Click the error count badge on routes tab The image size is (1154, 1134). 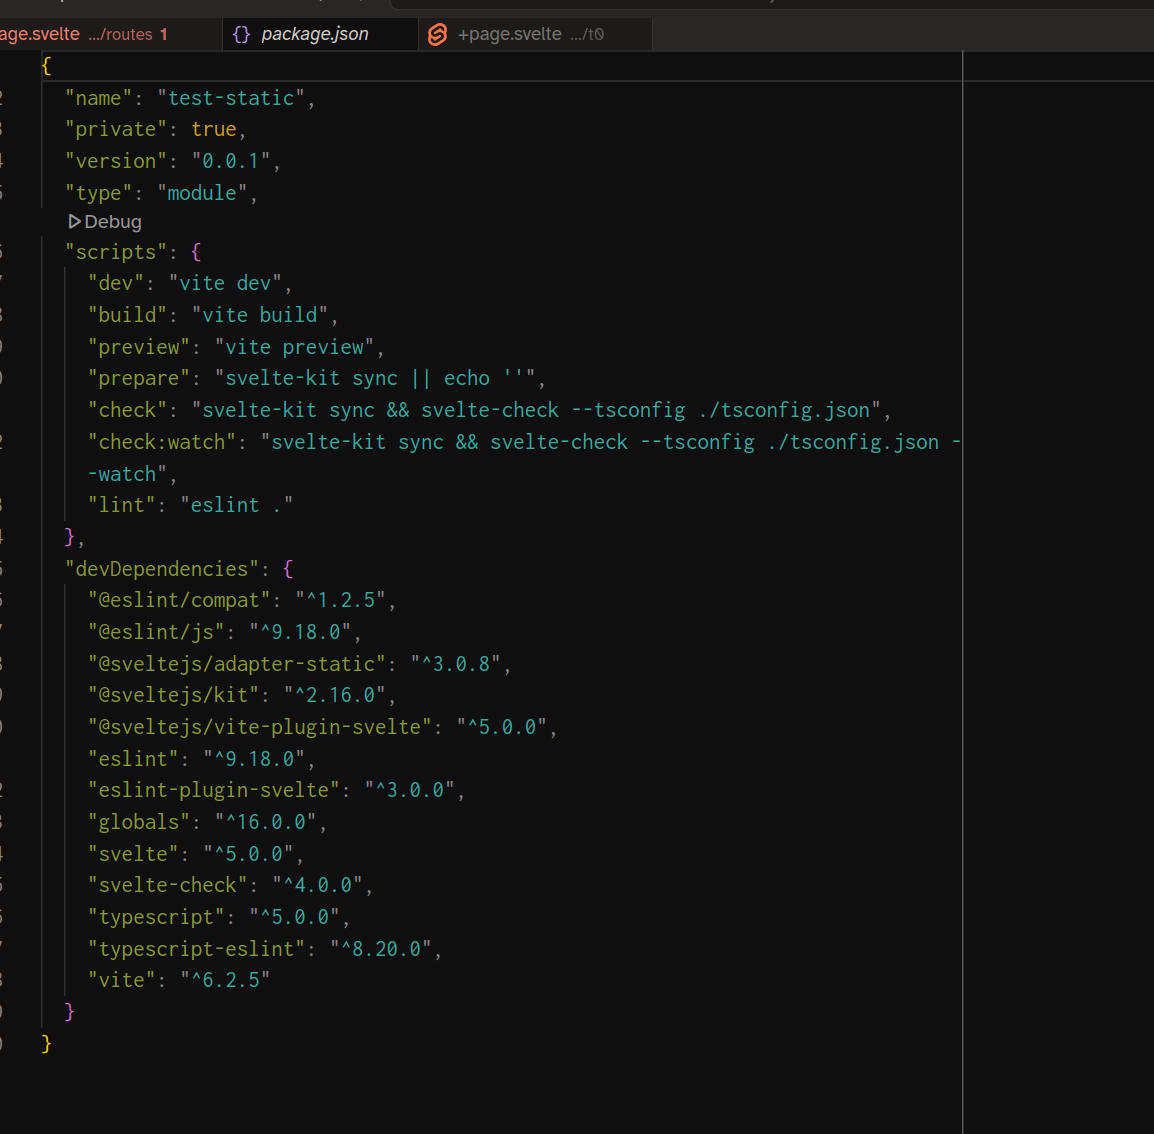164,34
